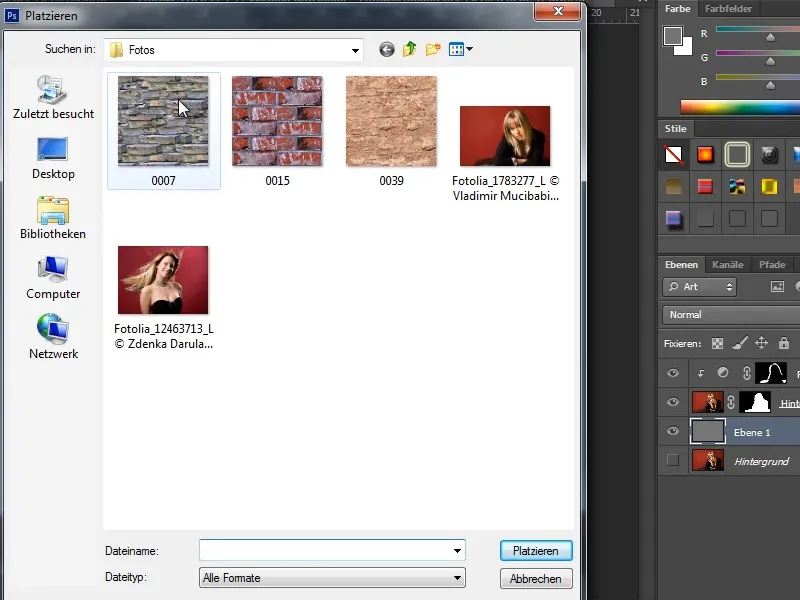Image resolution: width=800 pixels, height=600 pixels.
Task: Open the Normal blend mode dropdown
Action: pyautogui.click(x=731, y=315)
